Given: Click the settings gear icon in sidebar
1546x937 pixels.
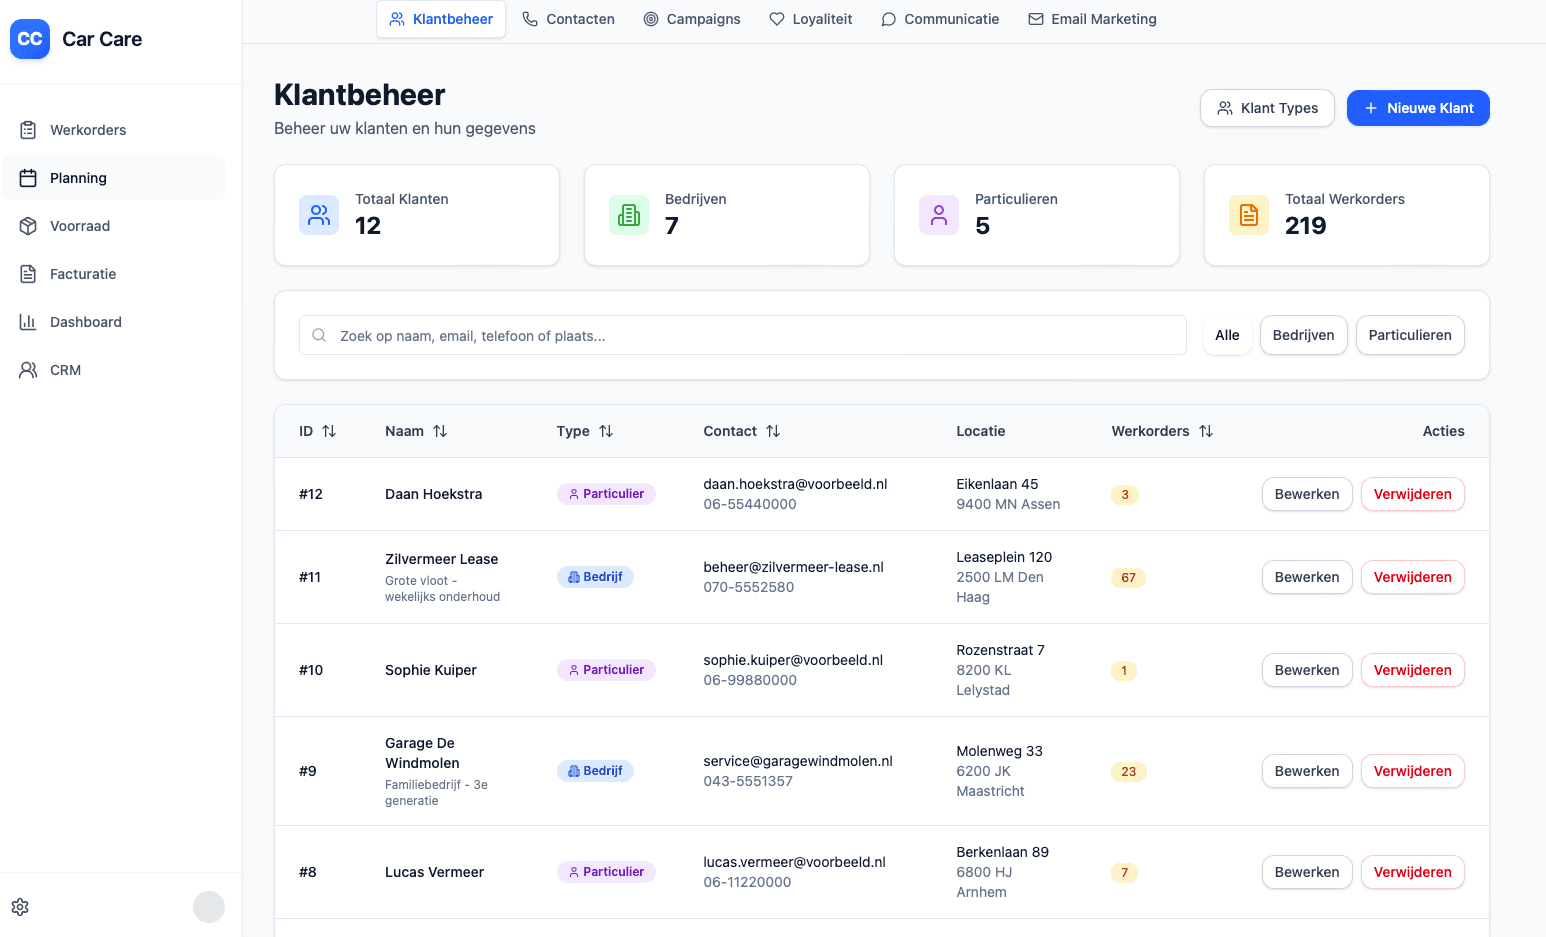Looking at the screenshot, I should point(20,907).
